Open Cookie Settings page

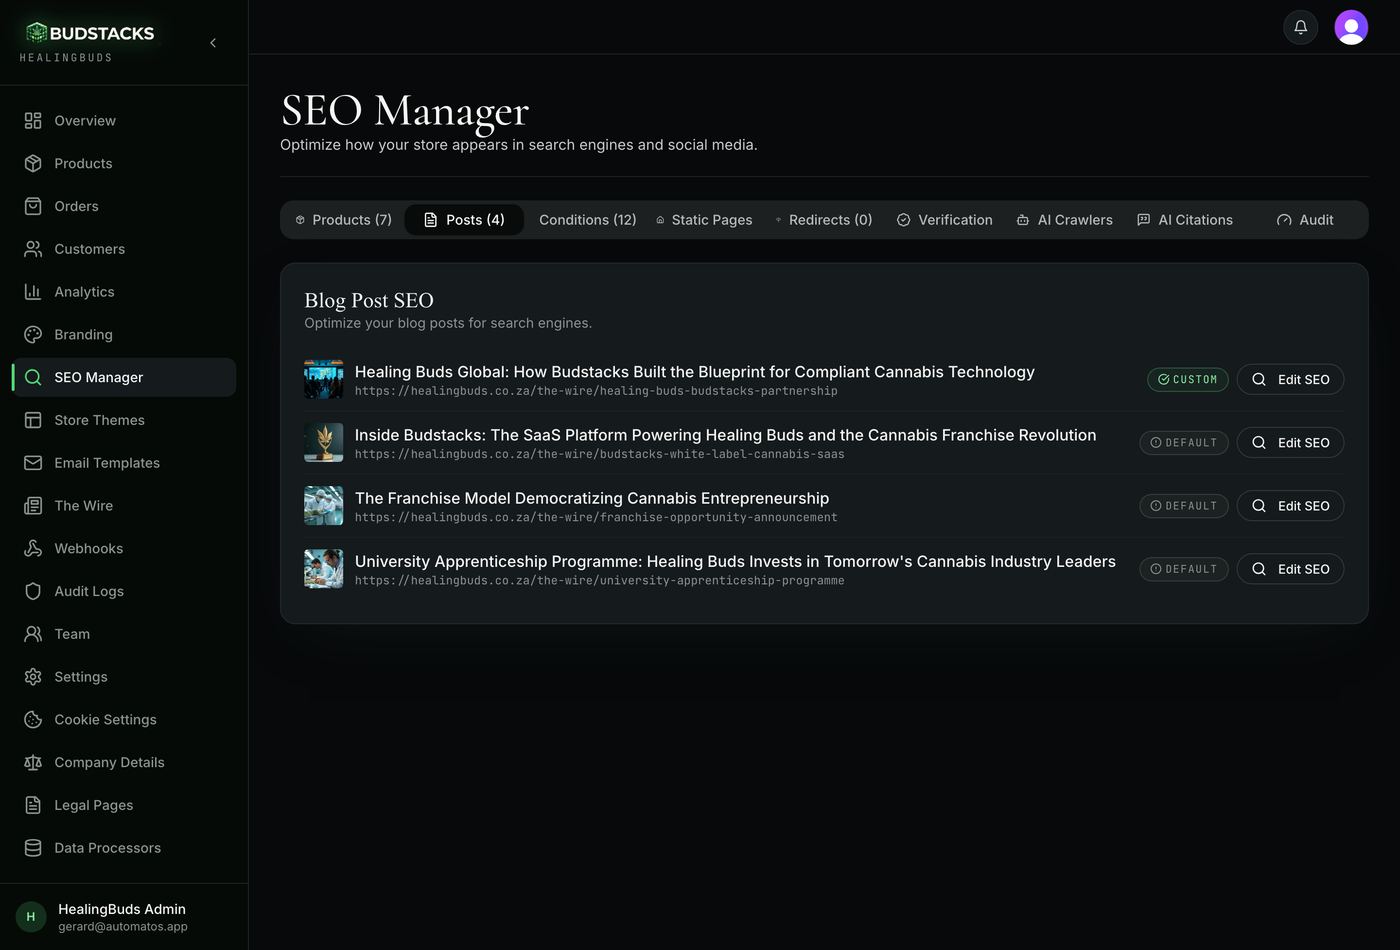(x=124, y=720)
